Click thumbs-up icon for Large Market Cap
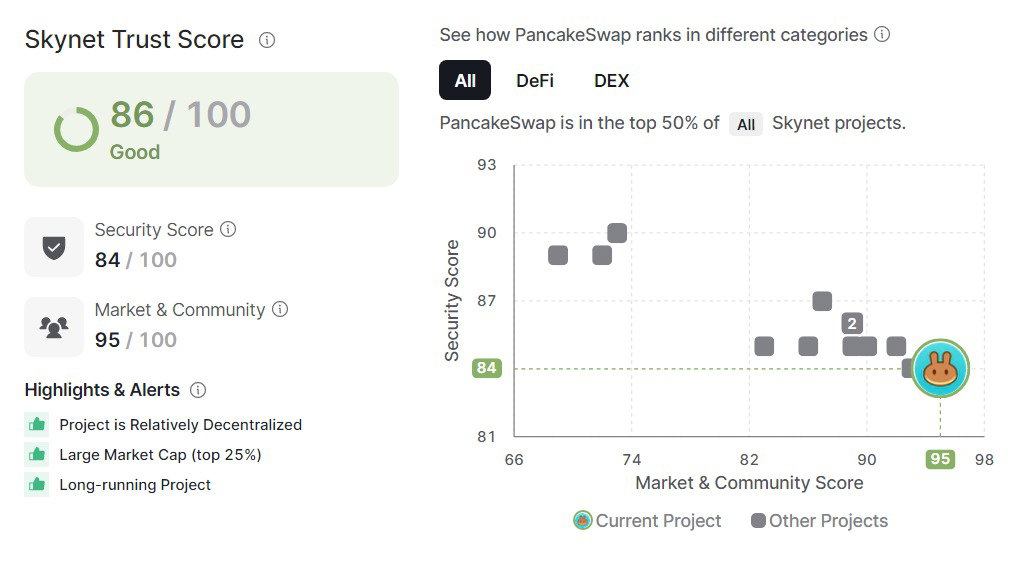Viewport: 1023px width, 562px height. coord(37,454)
